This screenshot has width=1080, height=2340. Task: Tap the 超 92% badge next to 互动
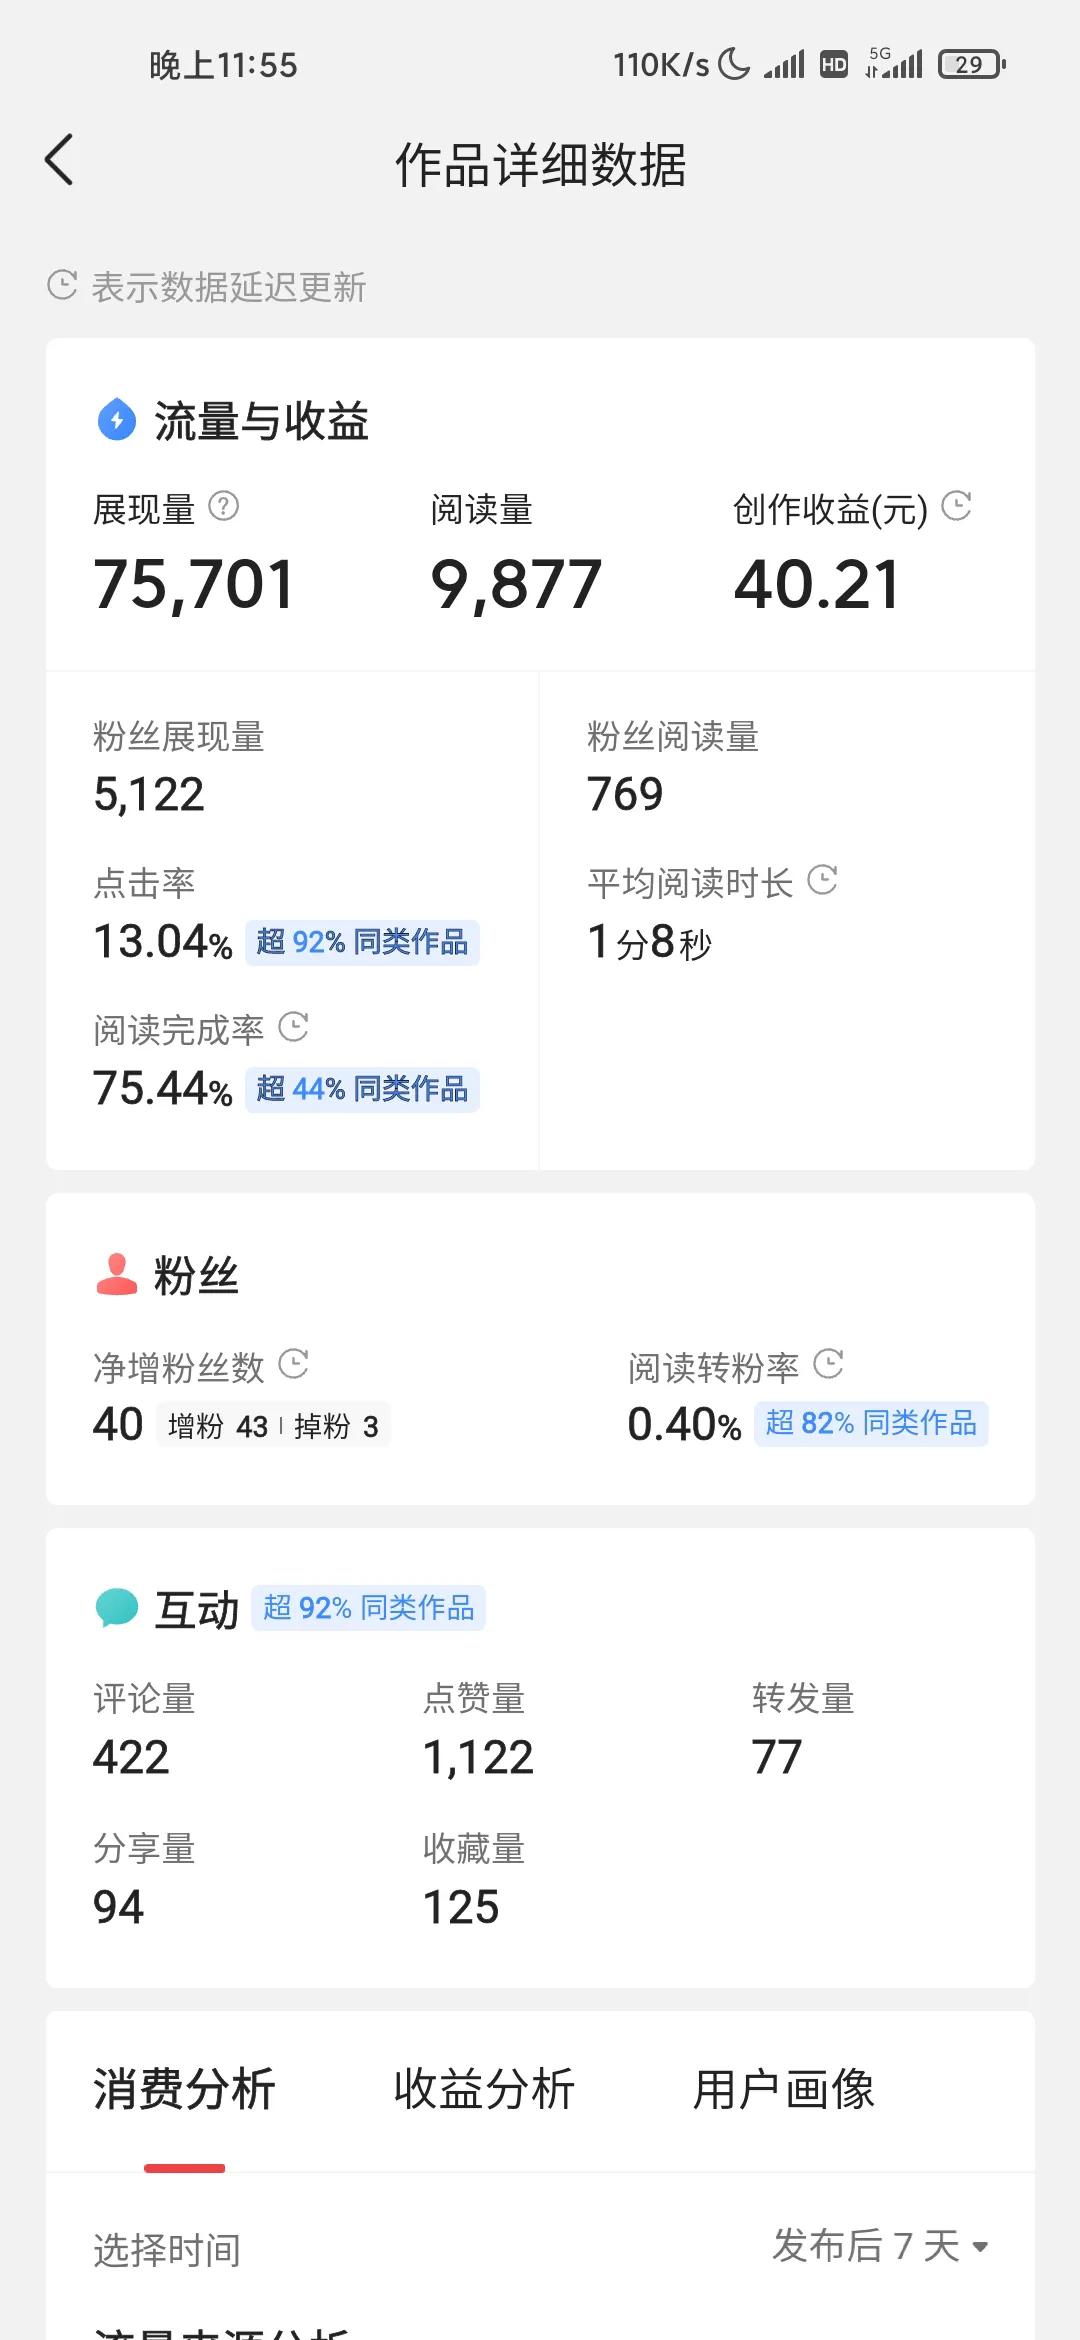click(x=368, y=1608)
